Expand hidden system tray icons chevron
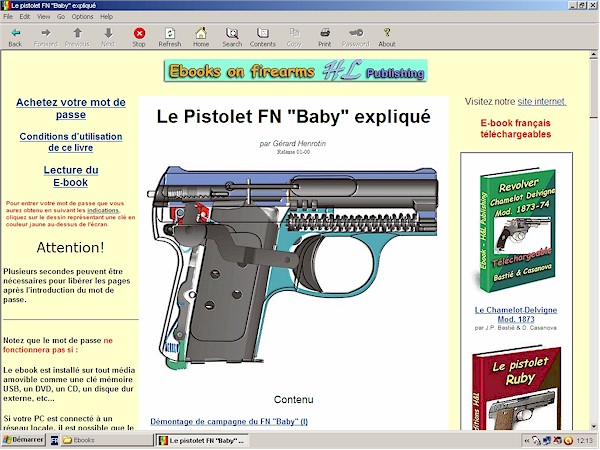This screenshot has width=600, height=450. 527,441
